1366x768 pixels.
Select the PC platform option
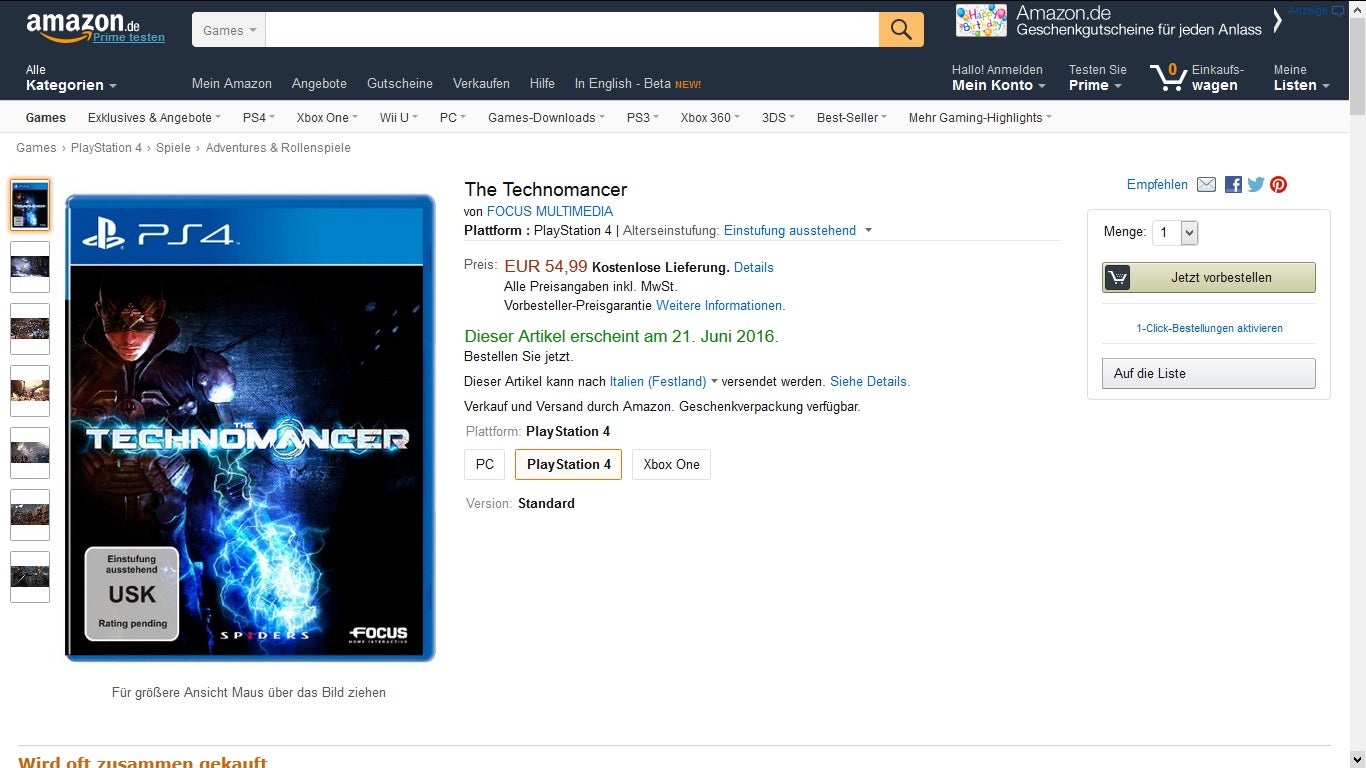pyautogui.click(x=485, y=464)
